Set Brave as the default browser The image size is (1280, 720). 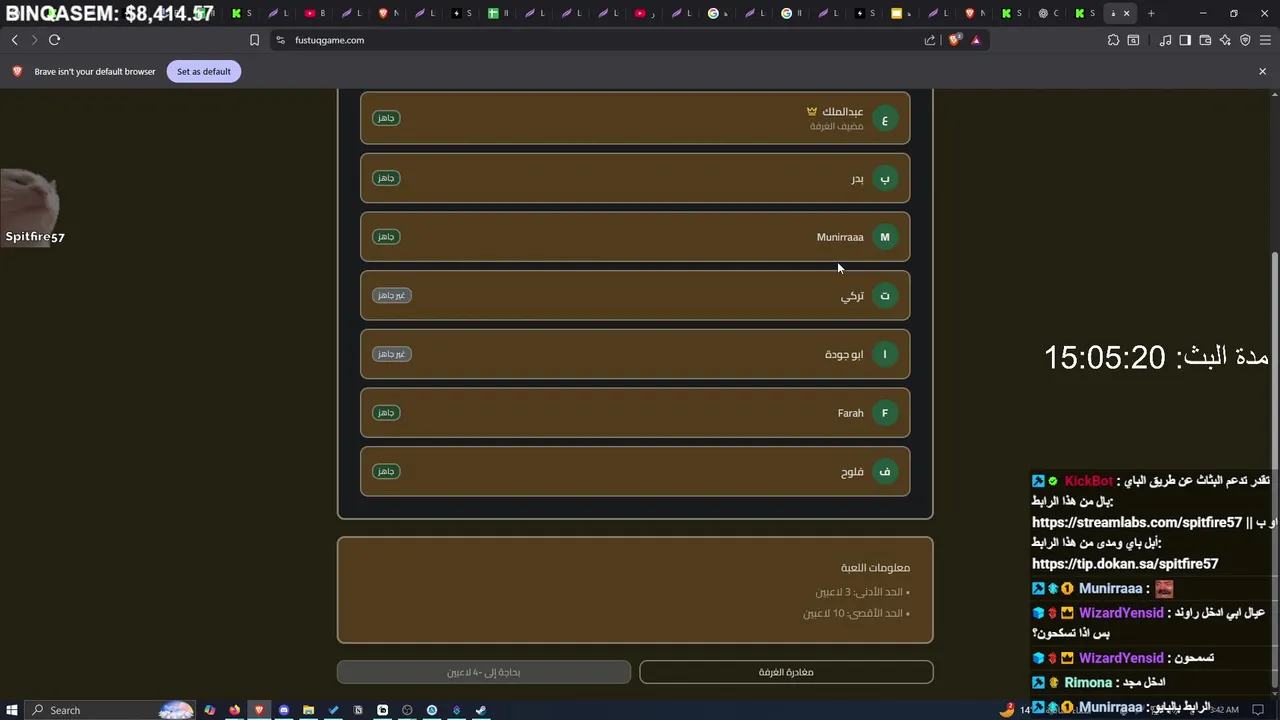(x=204, y=71)
